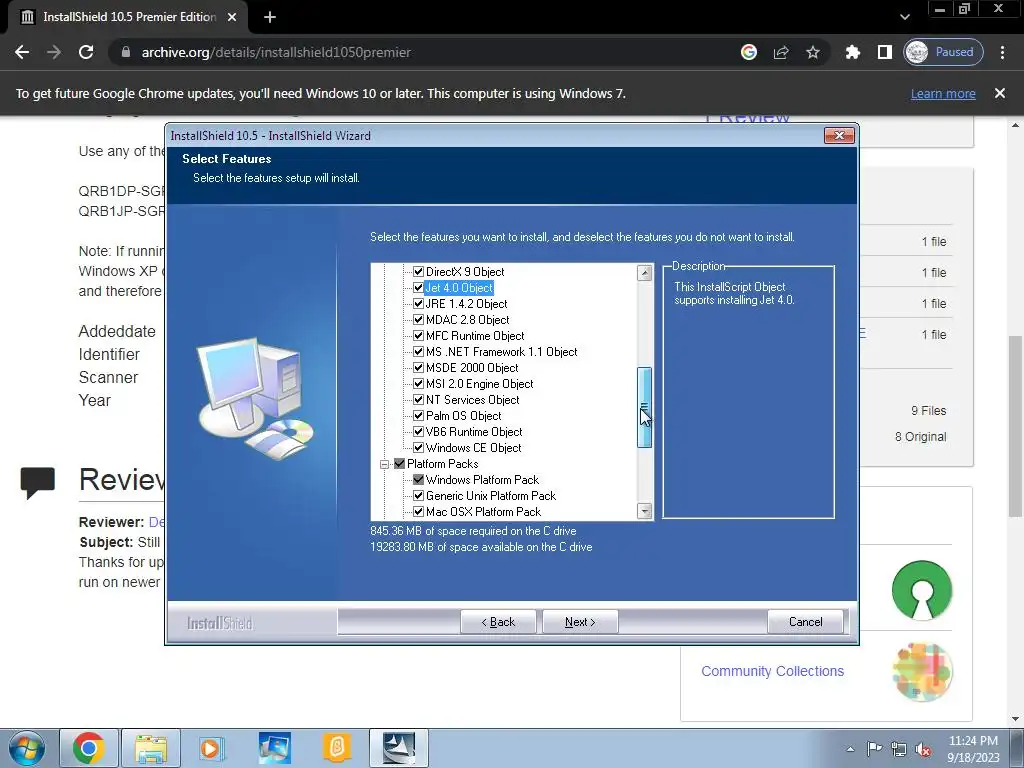Screen dimensions: 1024x768
Task: Open Chrome three-dot menu
Action: pyautogui.click(x=1002, y=52)
